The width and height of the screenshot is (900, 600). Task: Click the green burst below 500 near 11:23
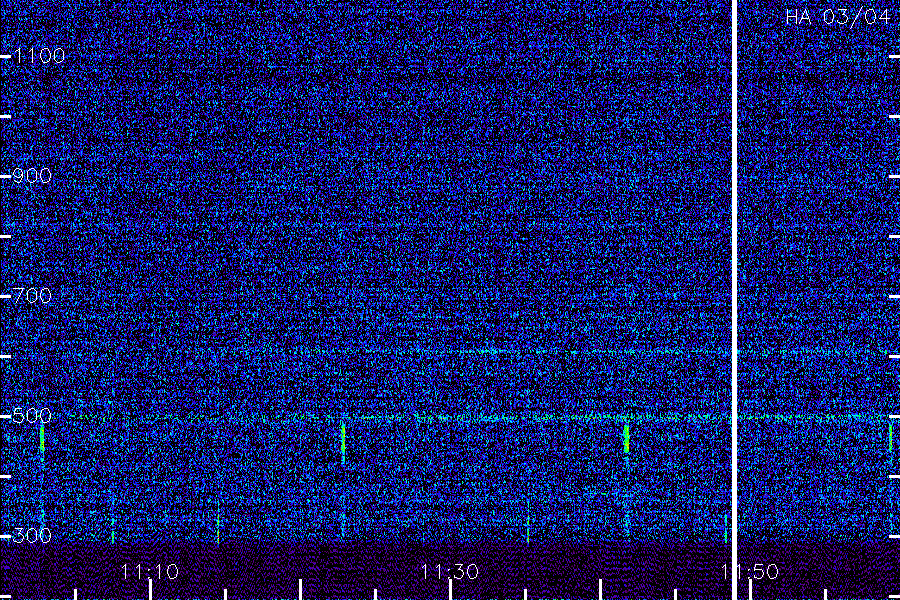tap(343, 440)
